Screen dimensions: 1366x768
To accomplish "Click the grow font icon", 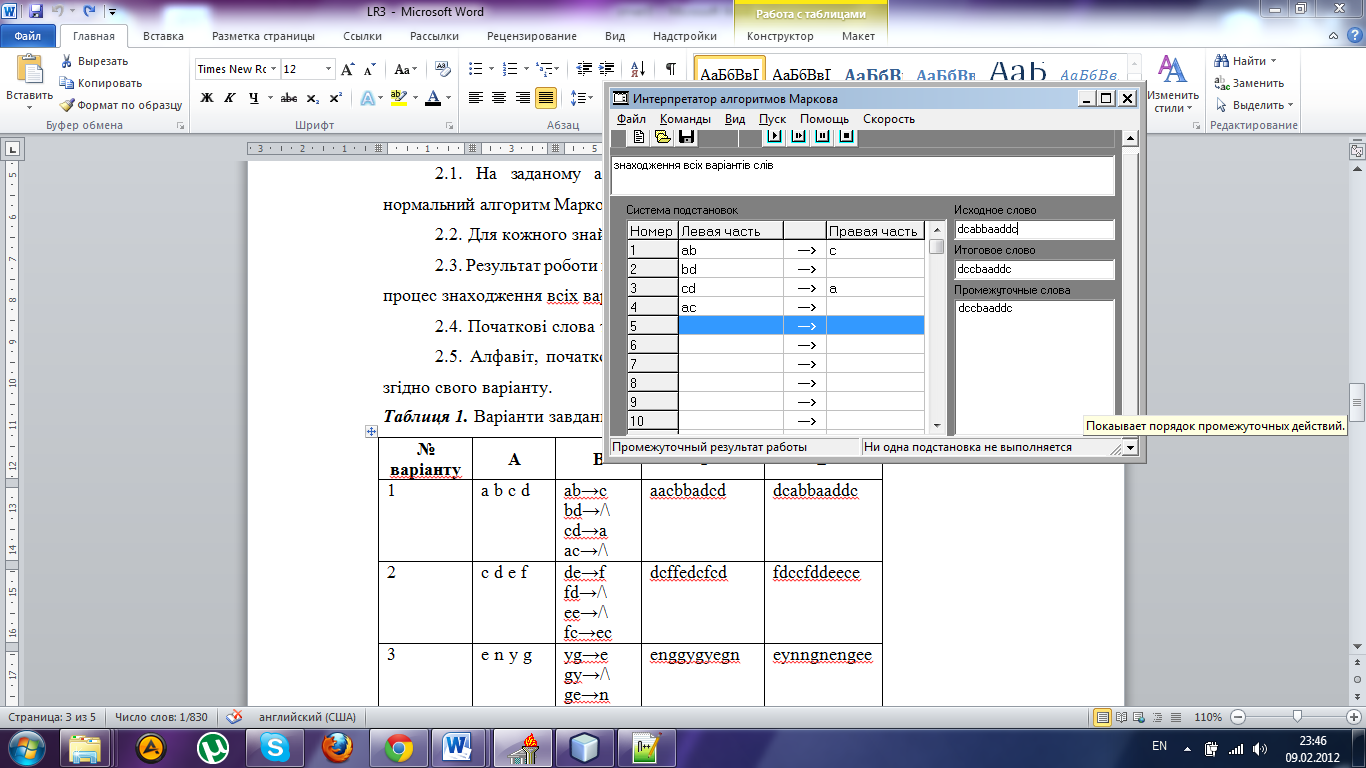I will 348,69.
